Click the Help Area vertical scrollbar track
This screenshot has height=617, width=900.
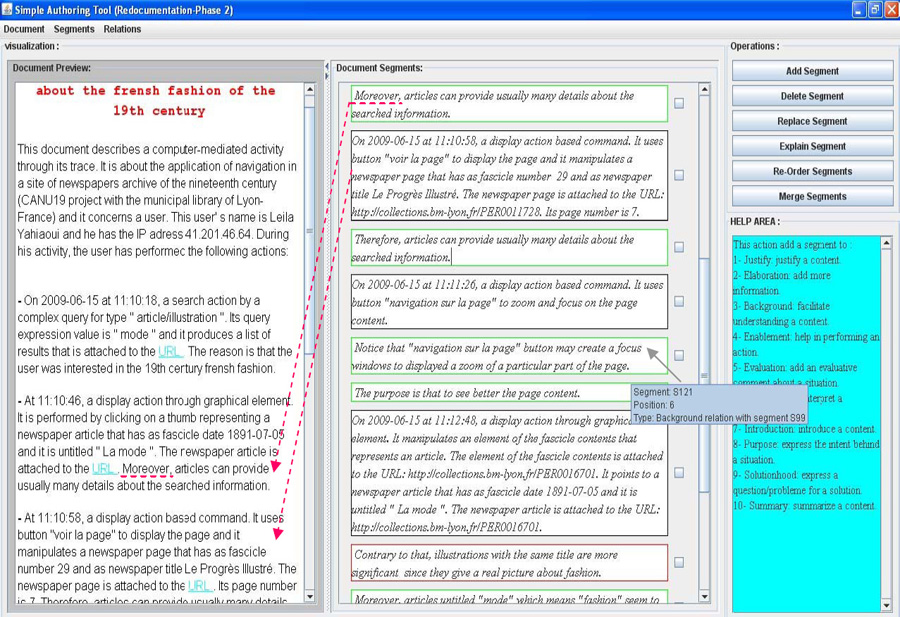pyautogui.click(x=886, y=424)
